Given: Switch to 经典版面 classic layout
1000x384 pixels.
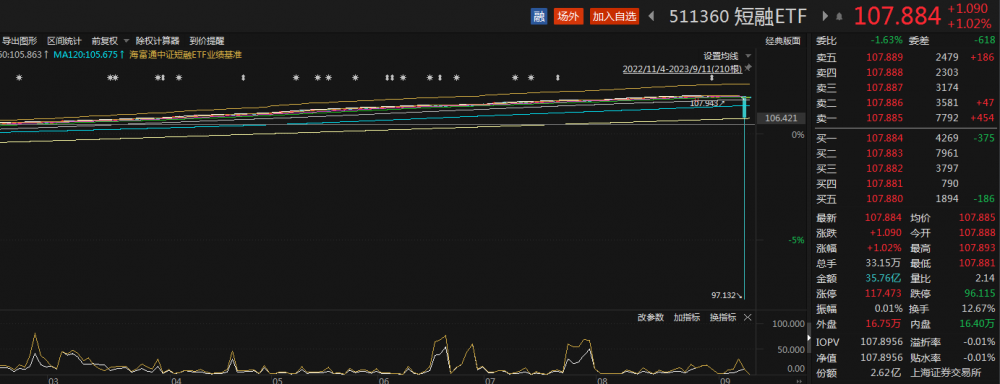Looking at the screenshot, I should pos(783,41).
